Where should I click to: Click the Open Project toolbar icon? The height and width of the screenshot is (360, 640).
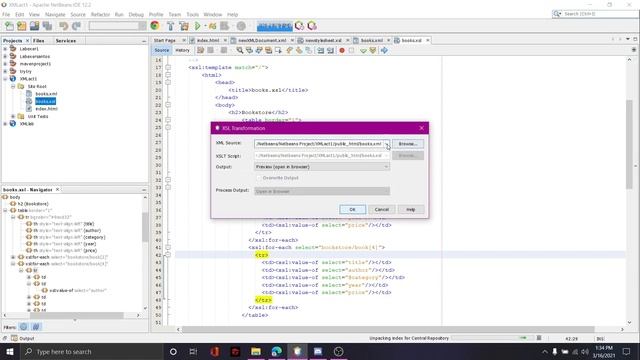click(34, 26)
